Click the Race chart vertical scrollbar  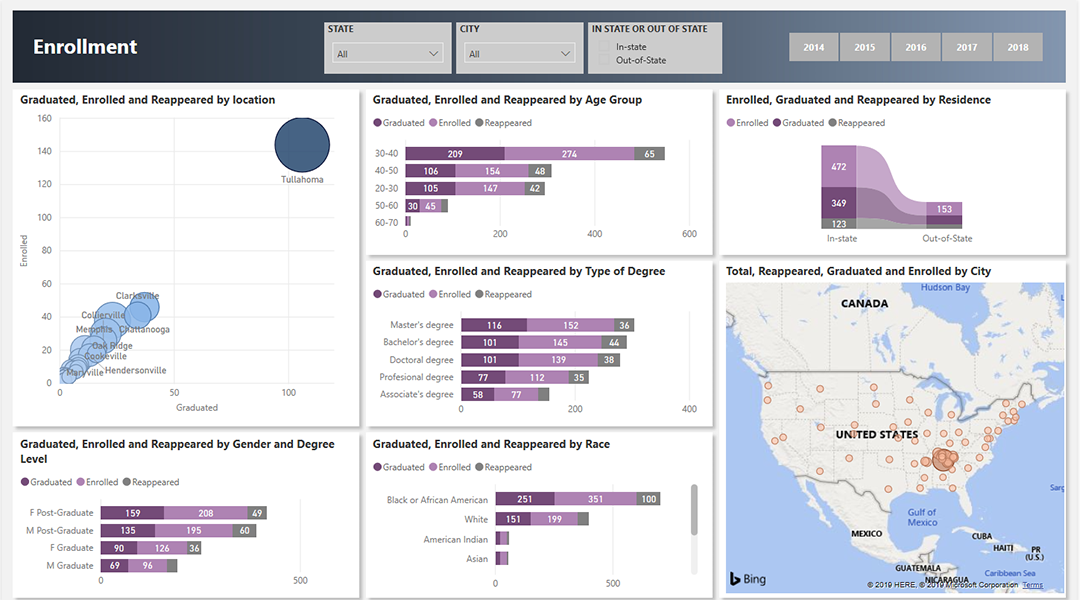click(694, 510)
